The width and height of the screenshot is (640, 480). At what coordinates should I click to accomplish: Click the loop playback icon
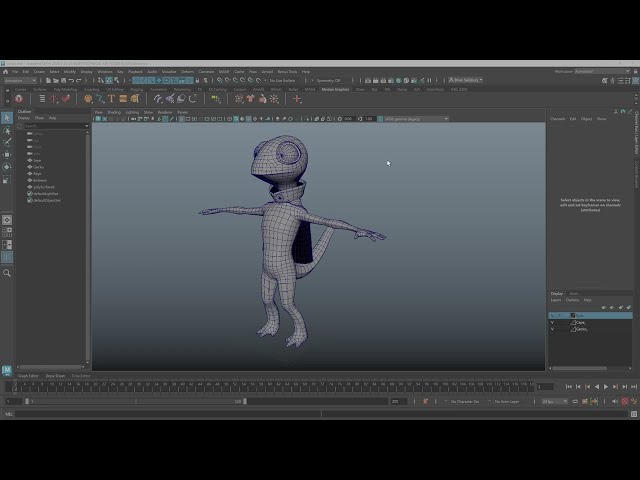[575, 402]
